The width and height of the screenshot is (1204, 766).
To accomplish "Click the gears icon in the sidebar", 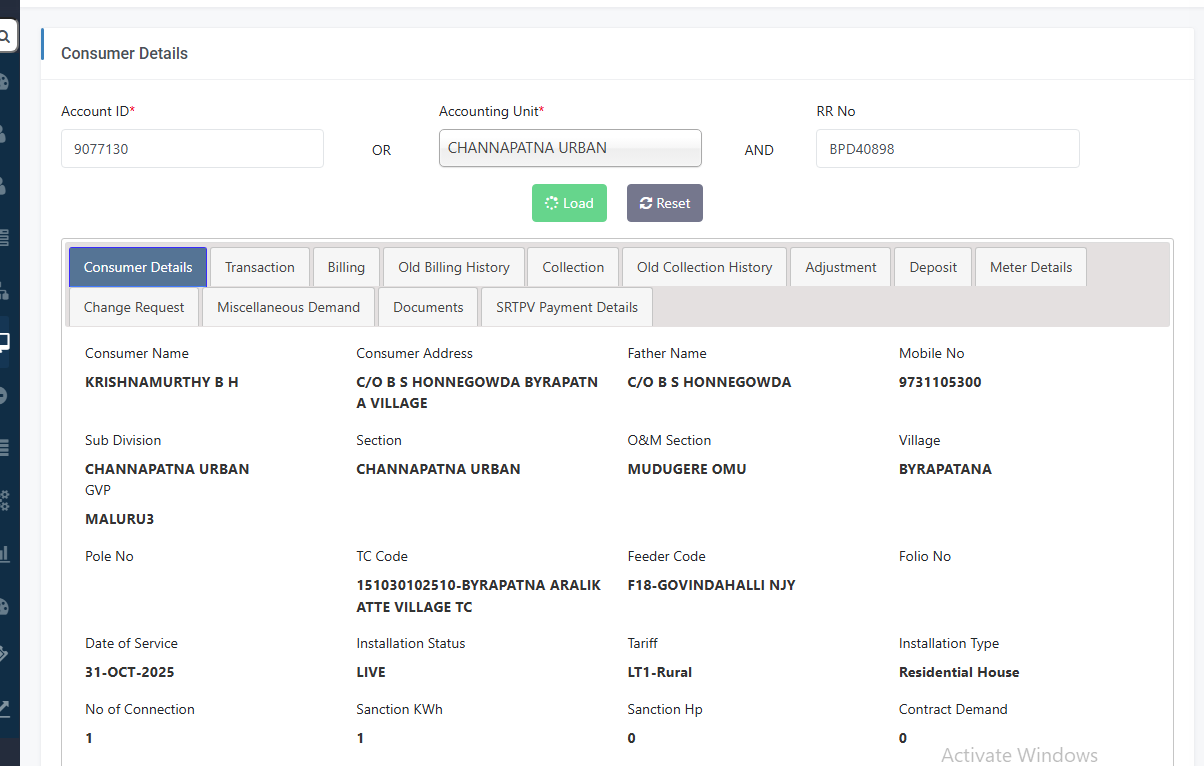I will (x=5, y=500).
